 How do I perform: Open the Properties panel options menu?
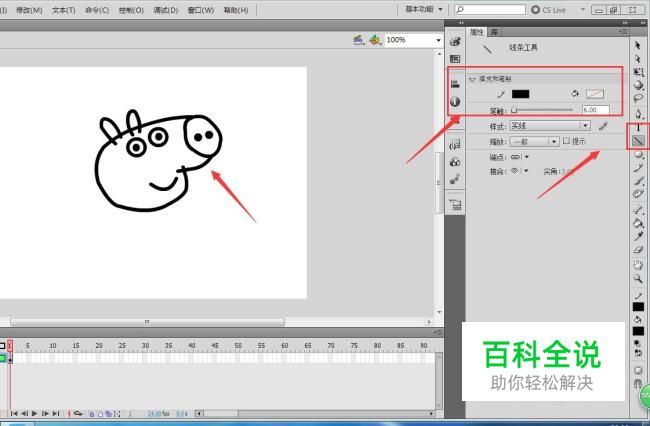623,31
